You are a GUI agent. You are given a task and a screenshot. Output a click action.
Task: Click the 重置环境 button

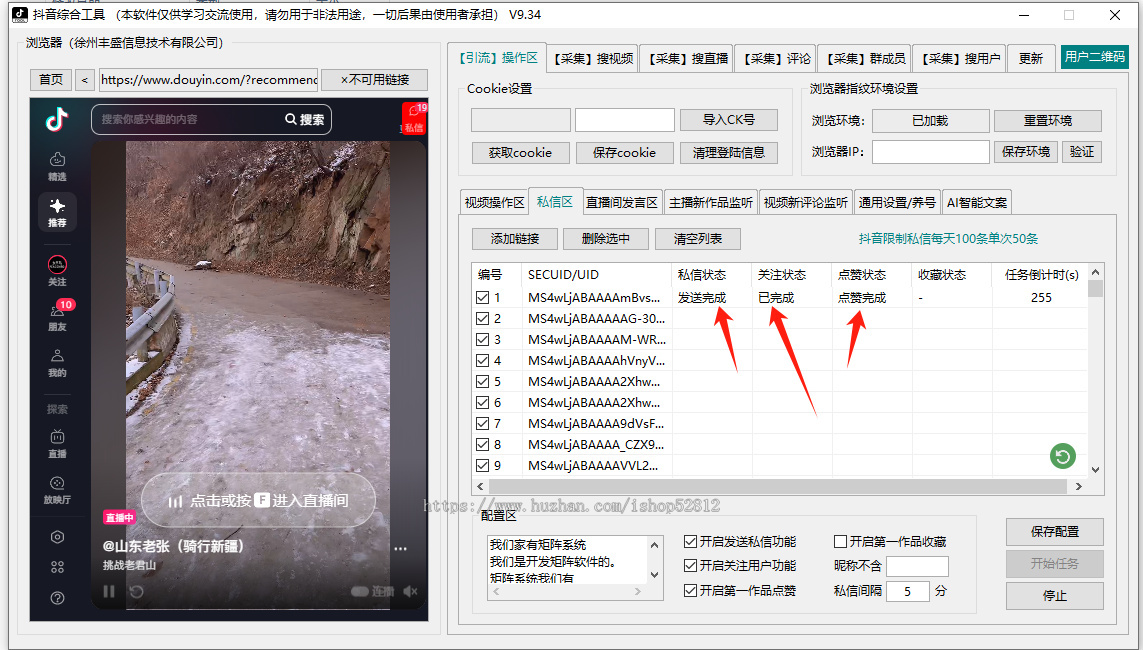coord(1048,121)
